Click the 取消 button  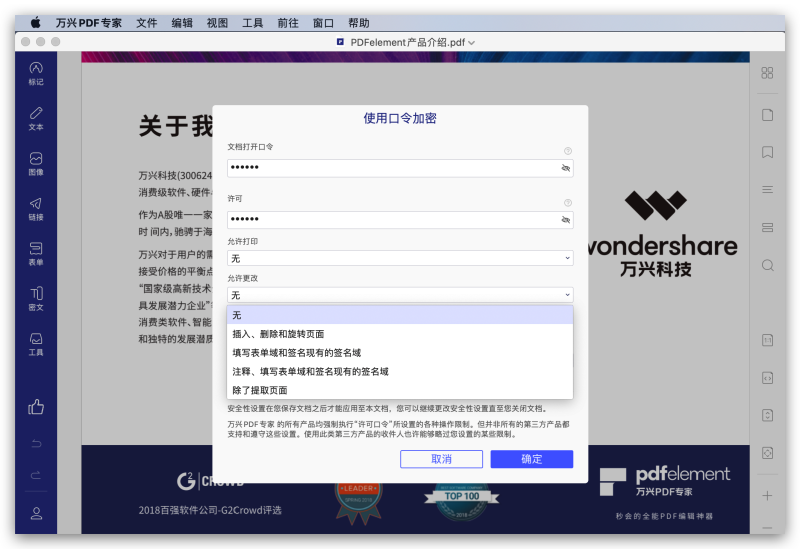441,459
